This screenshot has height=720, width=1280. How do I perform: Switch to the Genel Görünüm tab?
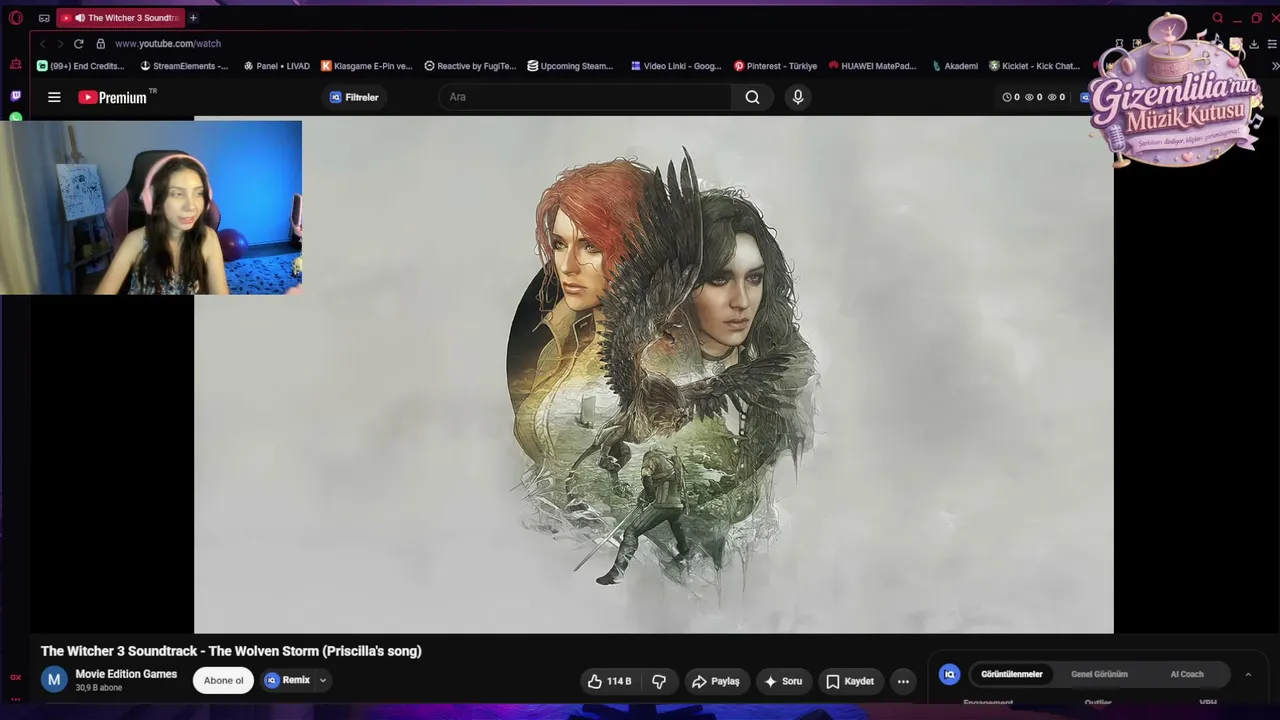(x=1099, y=674)
